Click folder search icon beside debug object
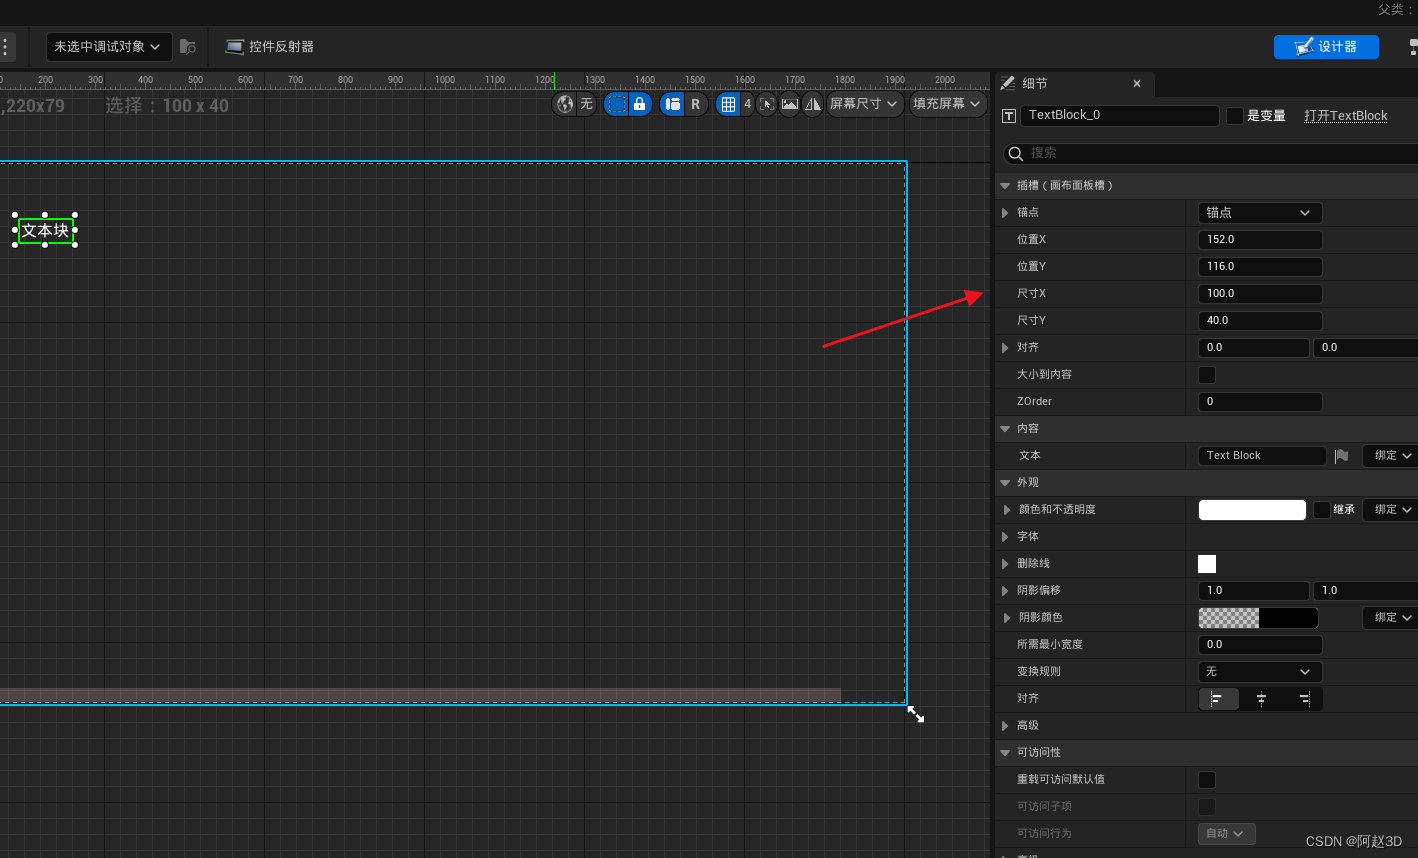 click(188, 46)
